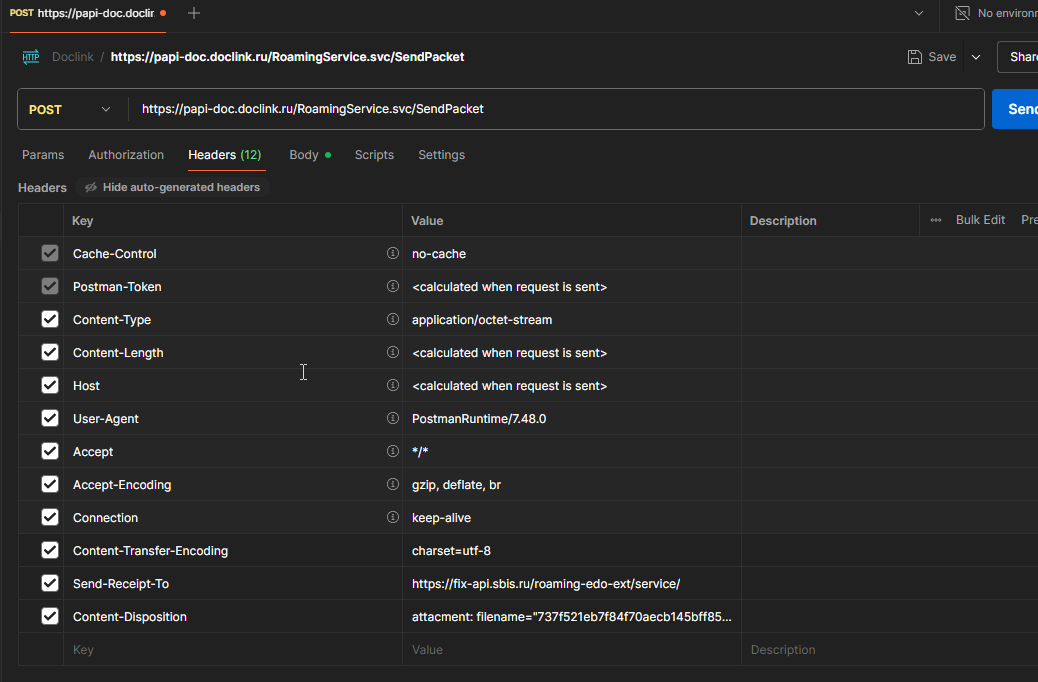Click the Doclink collection breadcrumb

73,57
